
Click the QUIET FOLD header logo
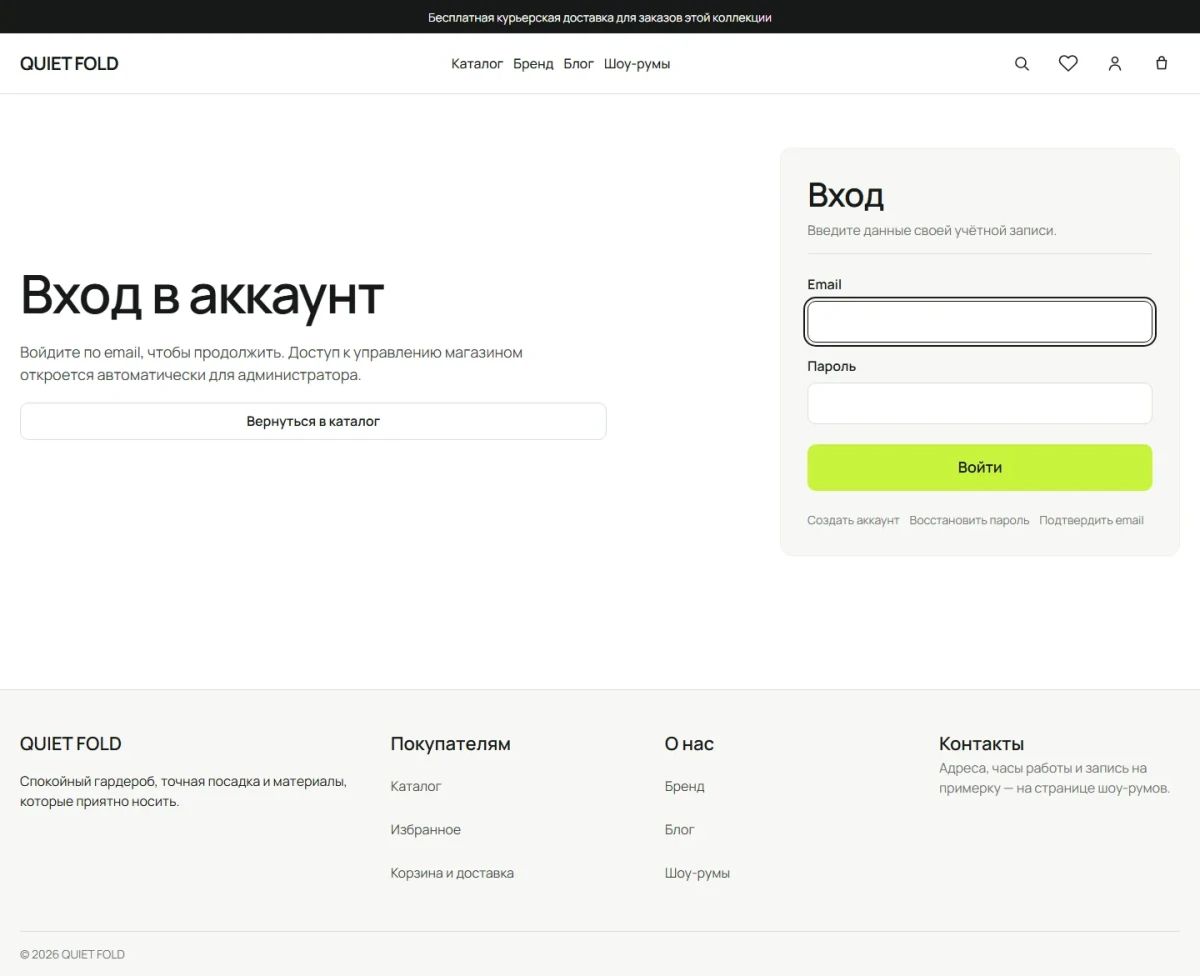point(69,64)
